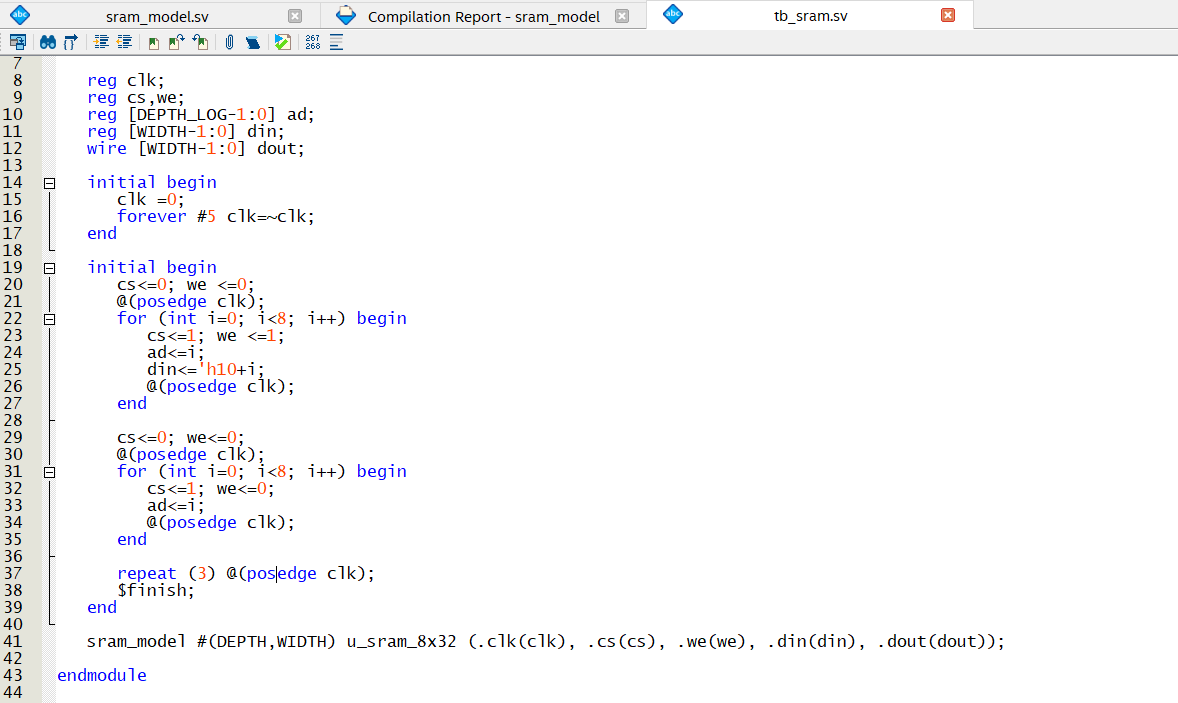
Task: Click 'ad<=i;' on line 24
Action: point(176,352)
